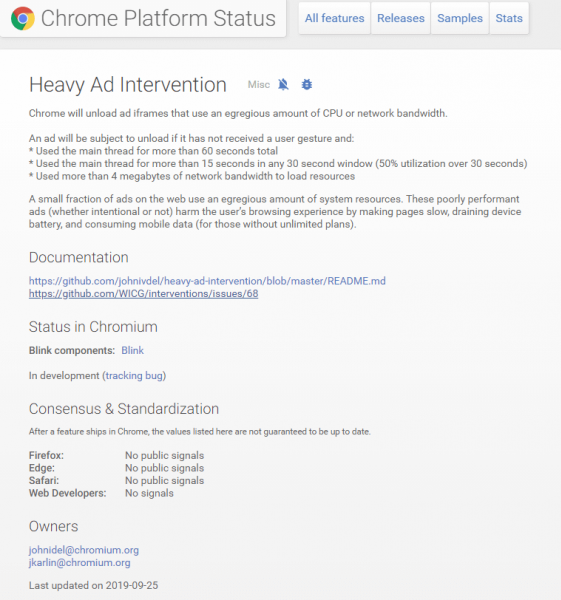
Task: Click the '60 seconds total' bullet line
Action: tap(153, 151)
